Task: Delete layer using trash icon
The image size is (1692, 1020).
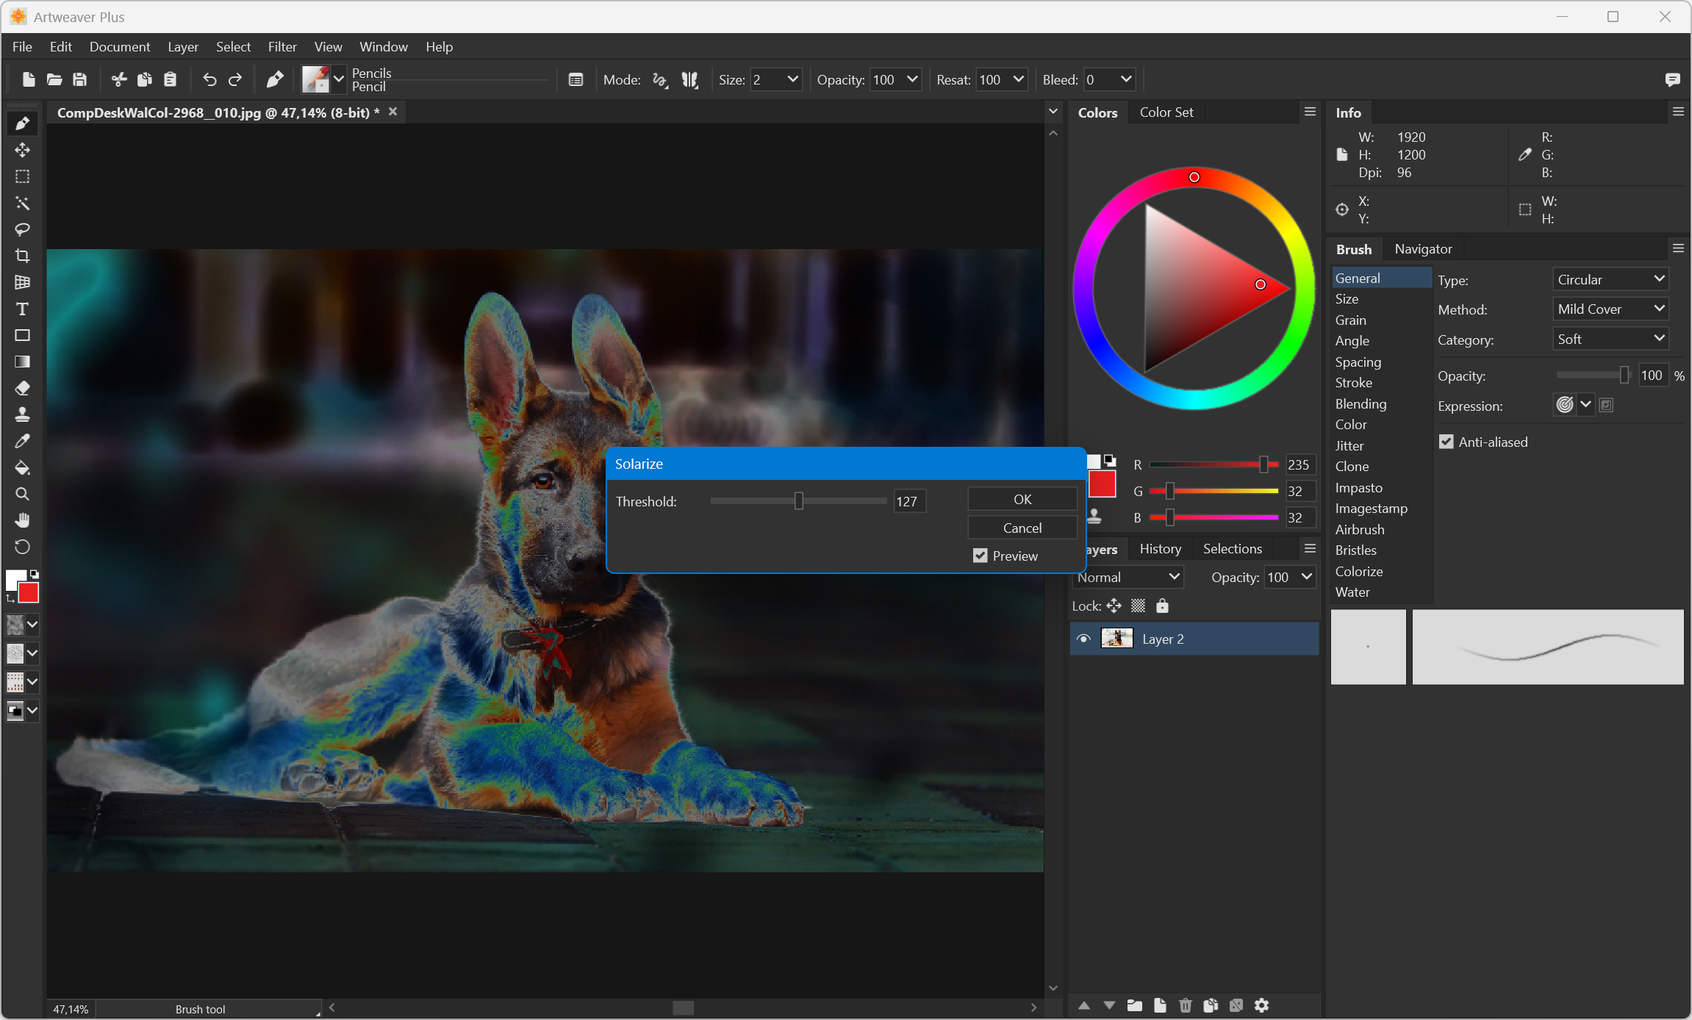Action: click(1185, 1005)
